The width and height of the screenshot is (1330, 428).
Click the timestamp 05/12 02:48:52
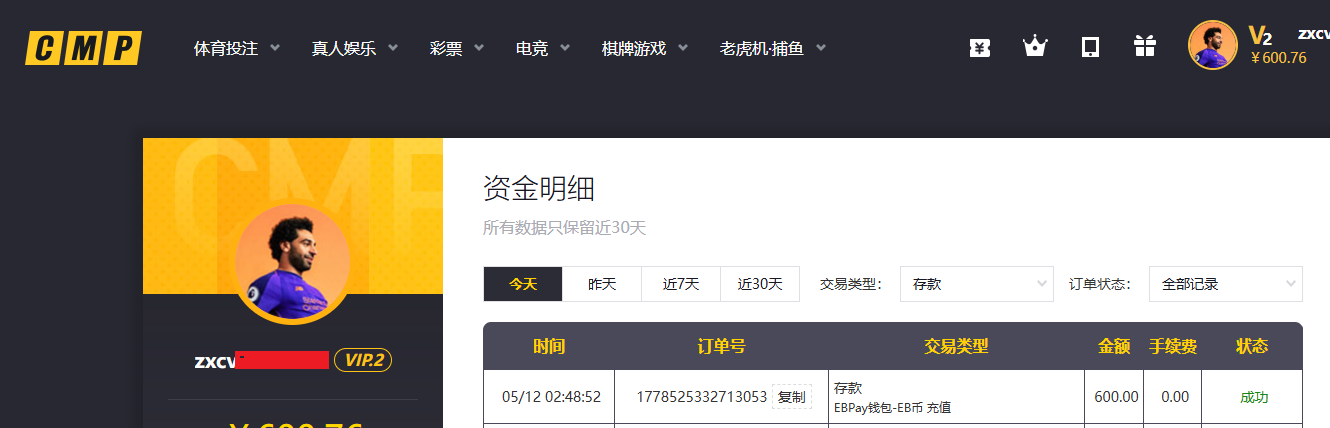click(551, 397)
